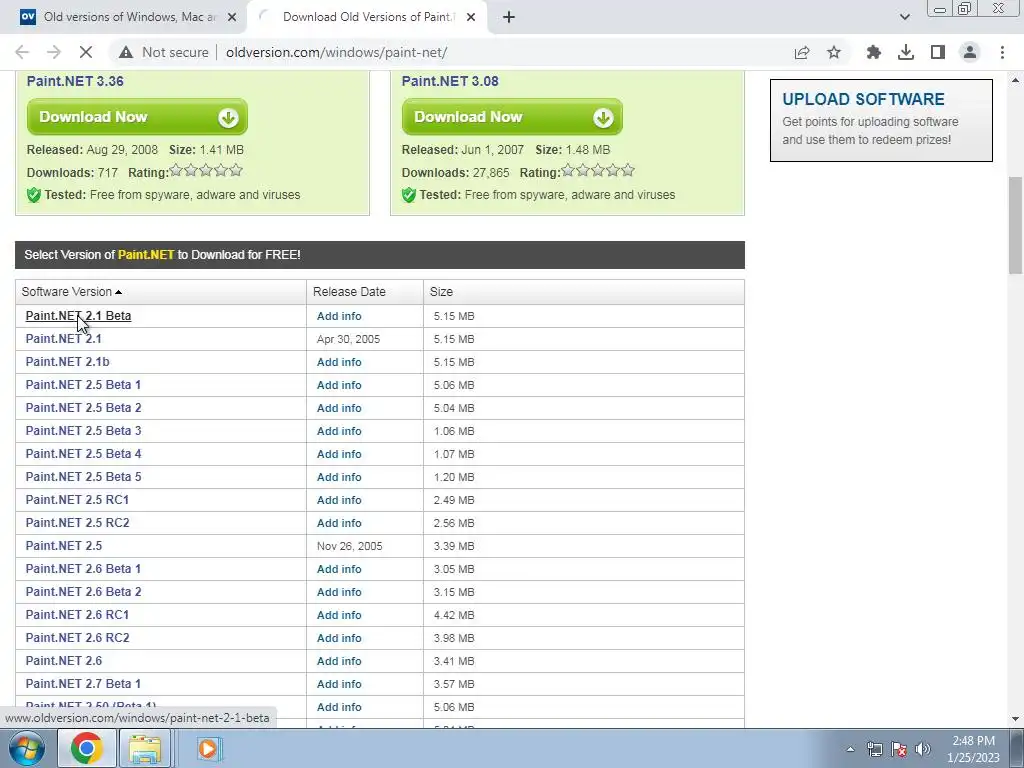Open the tab search chevron
Screen dimensions: 1024x768
point(904,17)
